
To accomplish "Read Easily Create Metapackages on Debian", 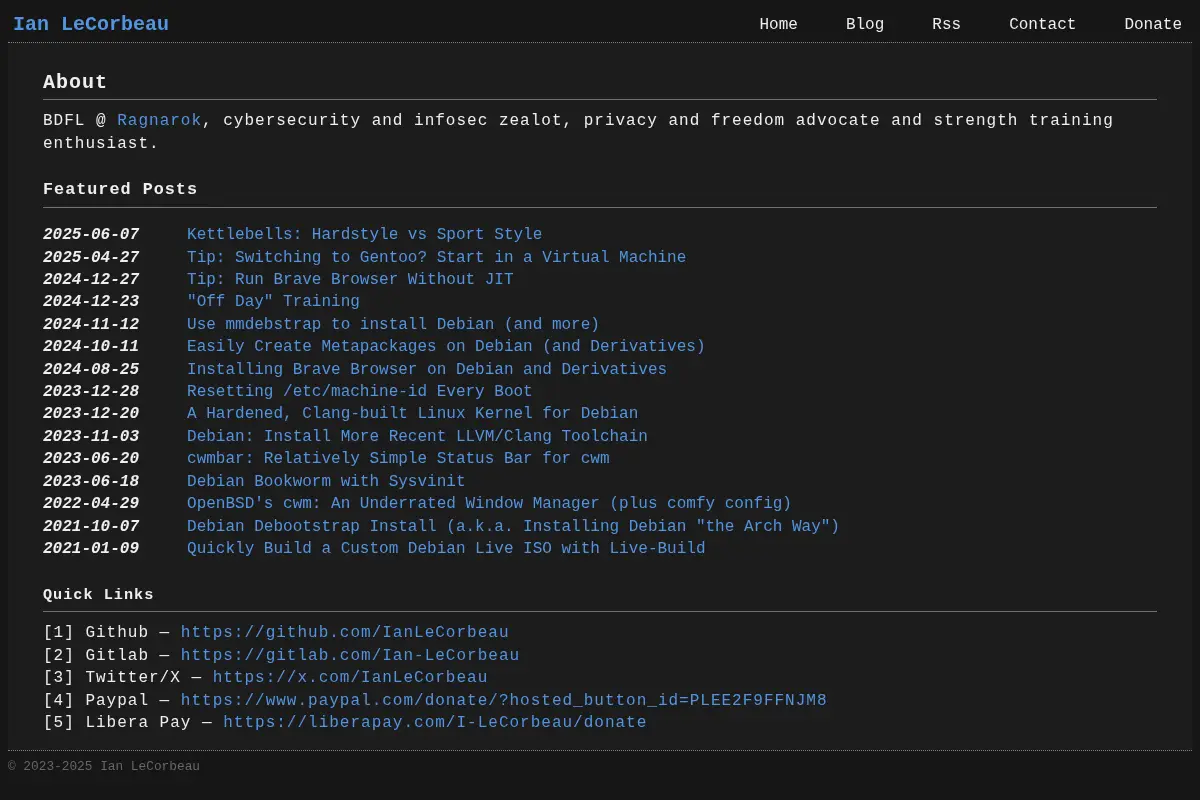I will click(x=446, y=347).
